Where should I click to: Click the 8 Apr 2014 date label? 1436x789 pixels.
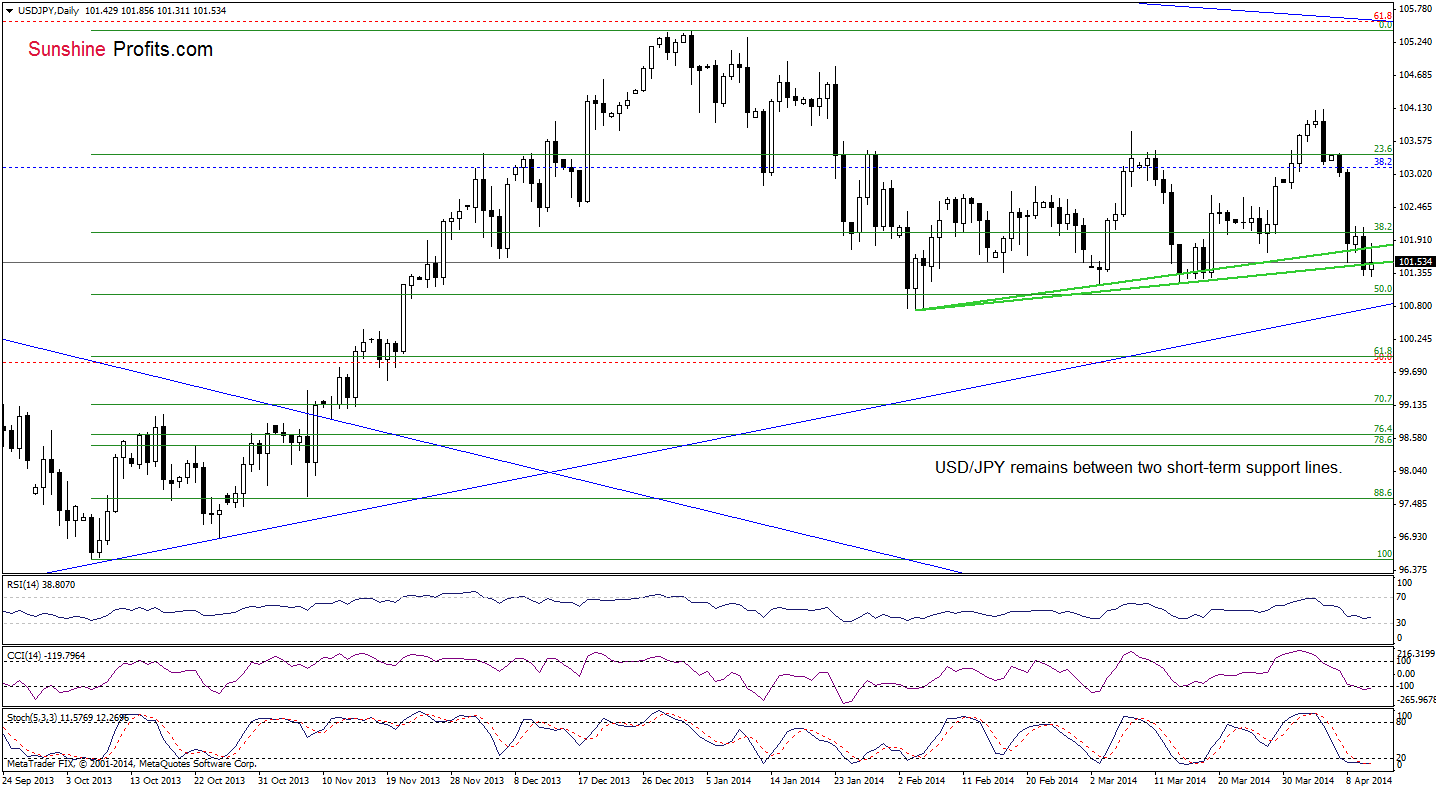click(1369, 779)
